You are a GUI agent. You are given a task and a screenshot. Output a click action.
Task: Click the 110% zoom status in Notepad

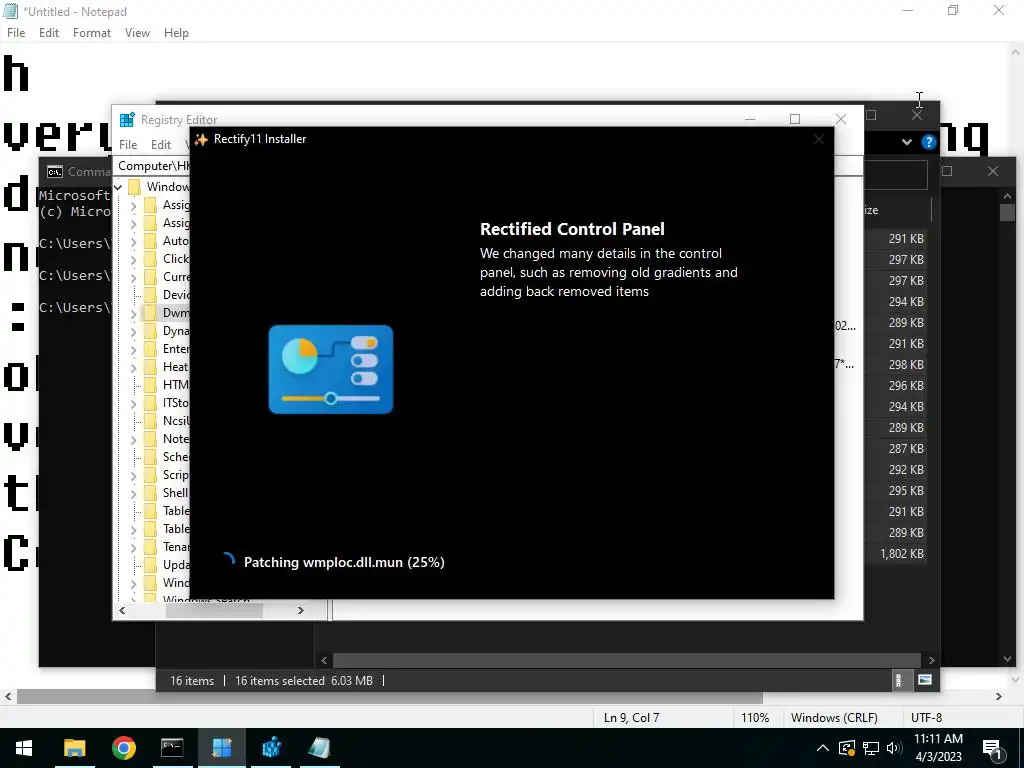[x=755, y=718]
